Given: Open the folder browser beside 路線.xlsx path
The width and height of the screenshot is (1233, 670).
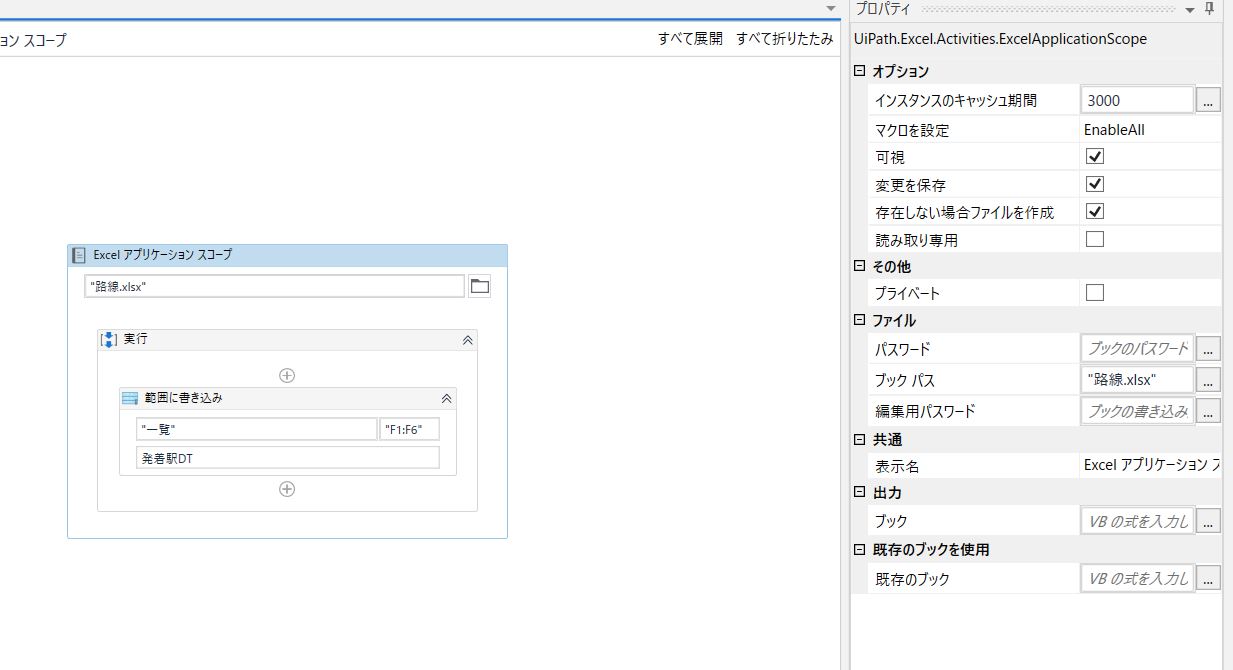Looking at the screenshot, I should (x=479, y=285).
